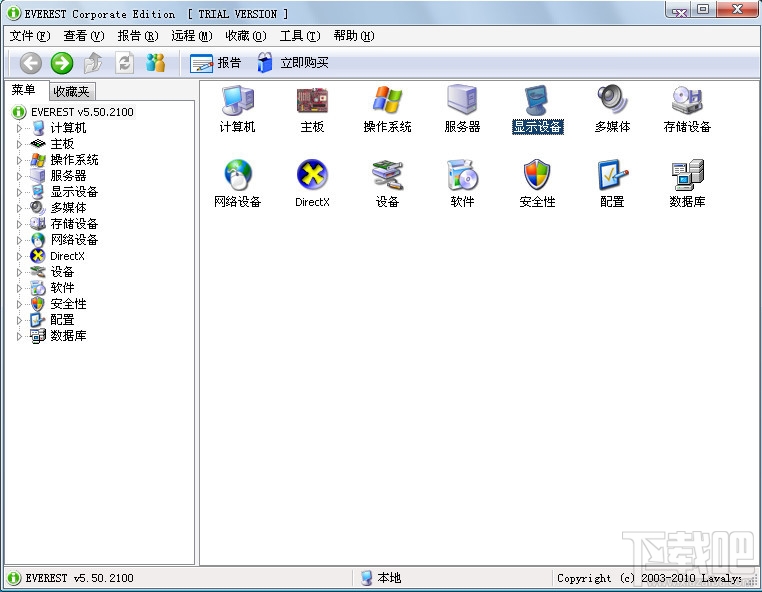The width and height of the screenshot is (762, 592).
Task: Select 计算机 in the left tree
Action: click(69, 128)
